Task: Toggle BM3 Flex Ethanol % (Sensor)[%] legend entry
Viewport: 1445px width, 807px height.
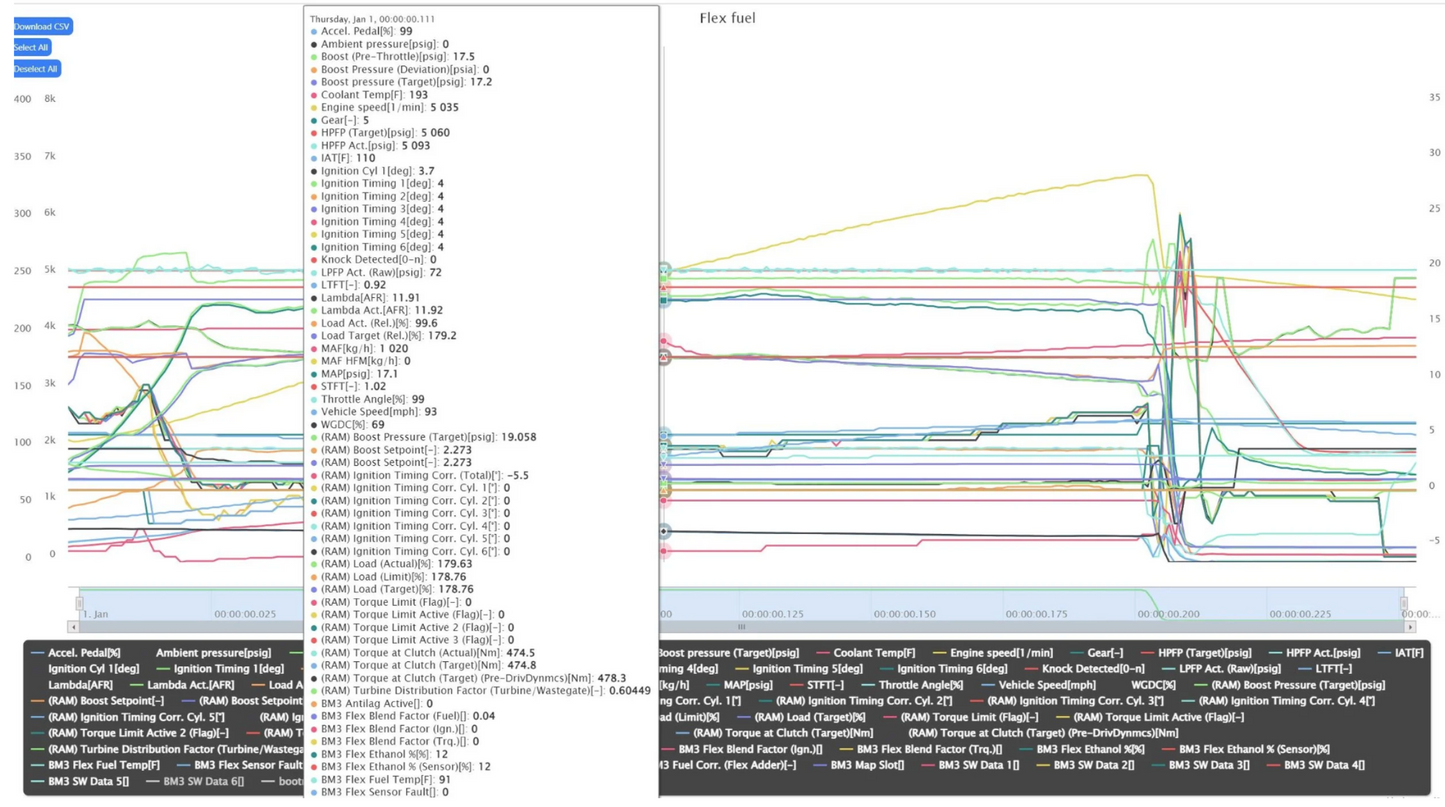Action: pos(1254,749)
